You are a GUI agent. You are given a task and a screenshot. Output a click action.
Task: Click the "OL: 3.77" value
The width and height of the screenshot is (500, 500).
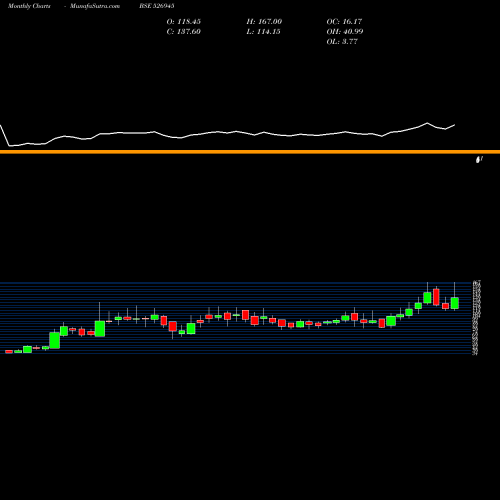[342, 42]
